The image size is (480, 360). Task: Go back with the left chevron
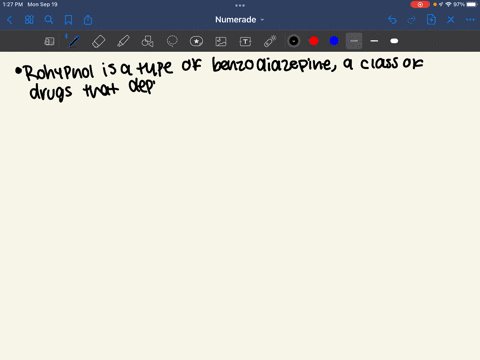coord(9,20)
